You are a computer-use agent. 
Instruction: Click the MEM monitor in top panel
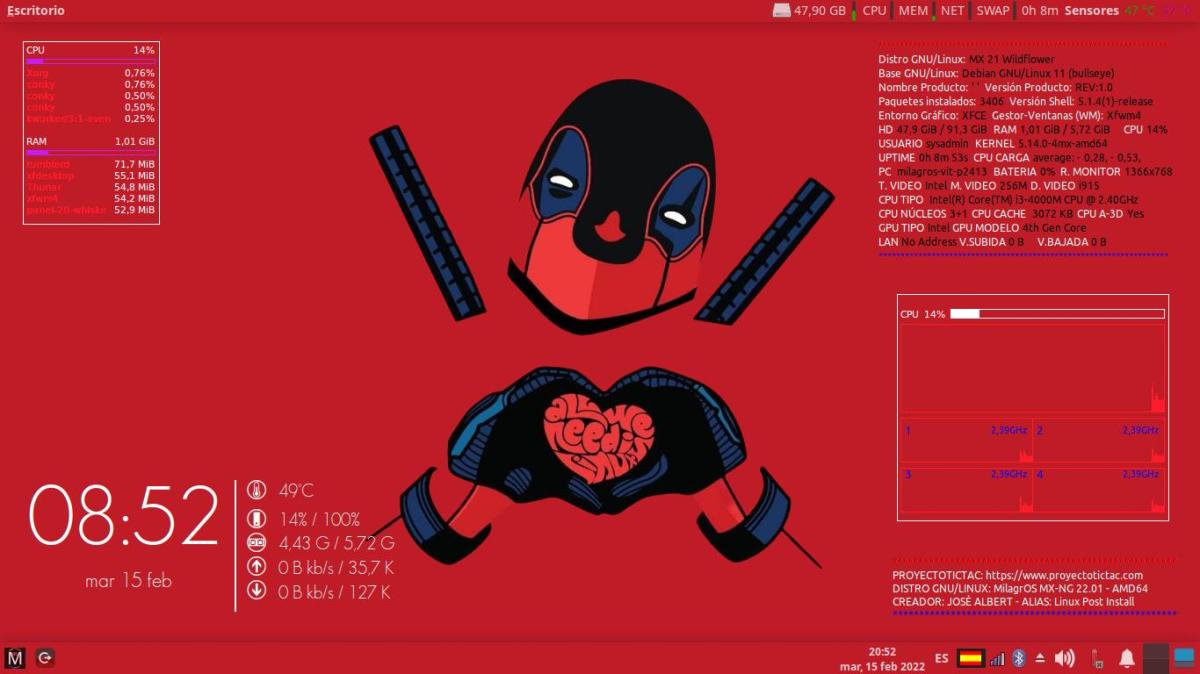tap(913, 11)
